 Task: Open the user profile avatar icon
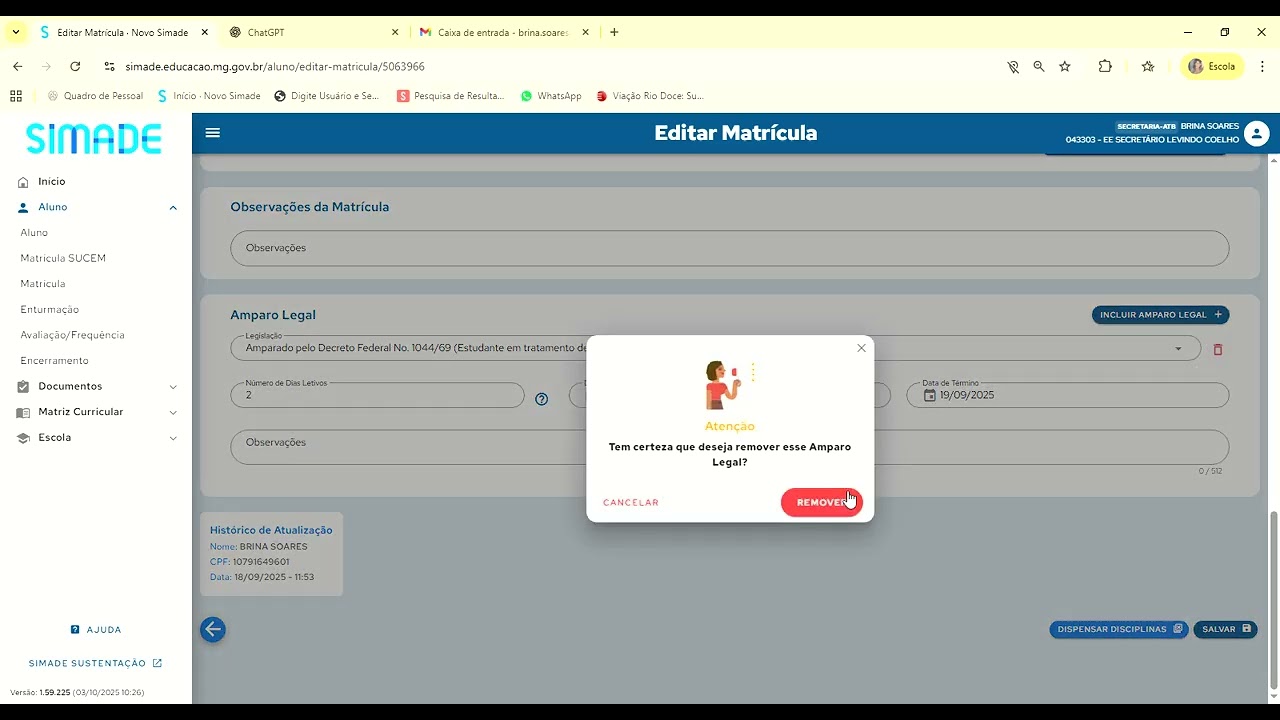click(x=1257, y=133)
